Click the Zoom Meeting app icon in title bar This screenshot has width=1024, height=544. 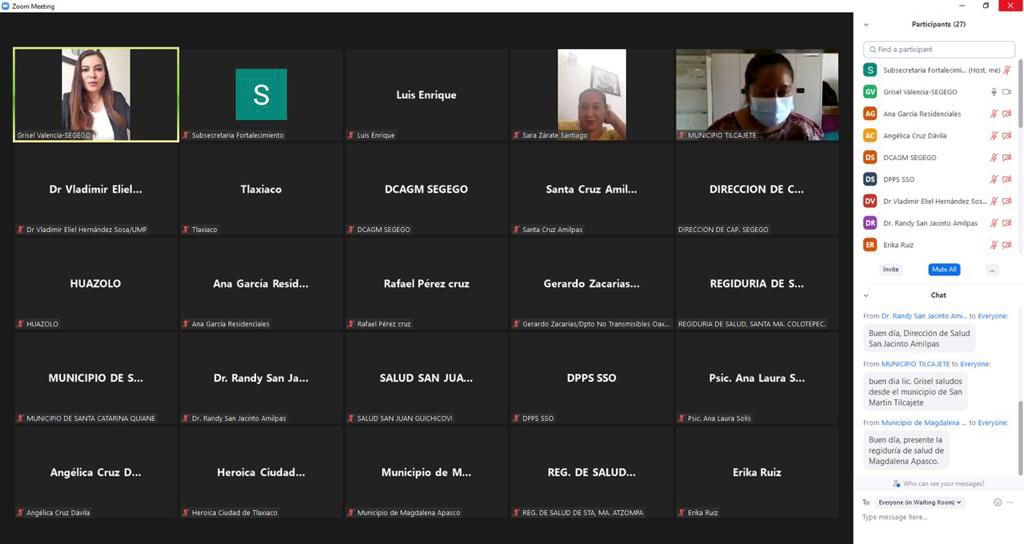tap(6, 6)
